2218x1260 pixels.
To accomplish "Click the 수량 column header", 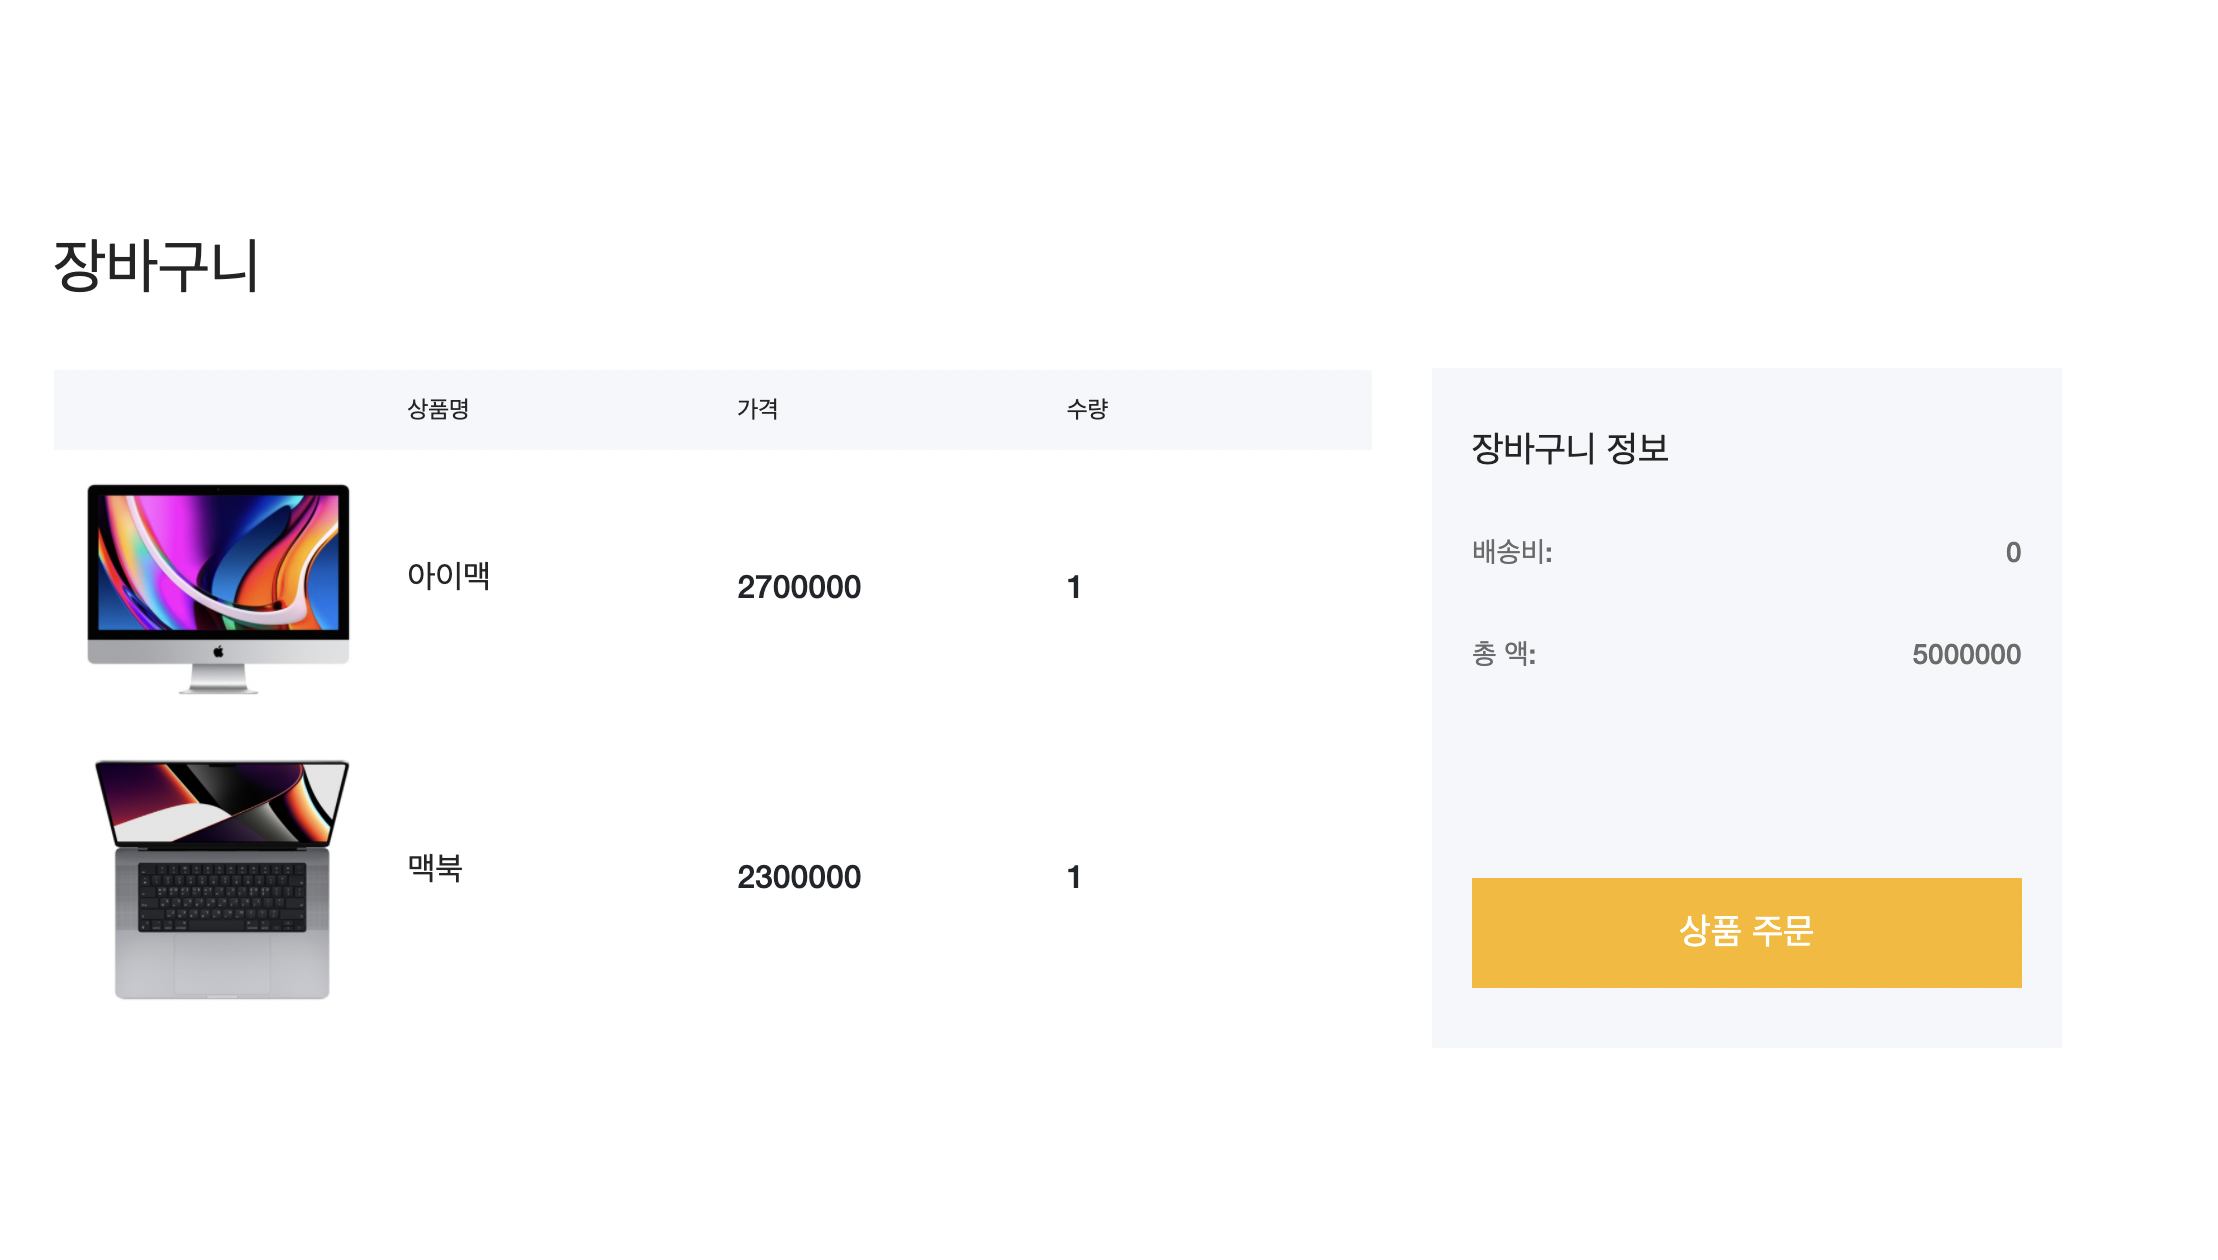I will click(x=1088, y=407).
